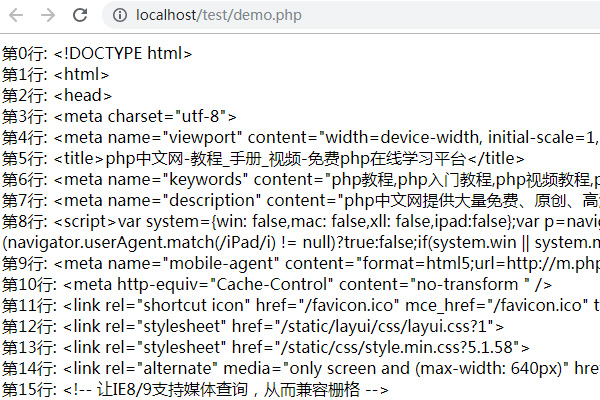Click the Cache-Control meta line
This screenshot has height=400, width=600.
point(277,285)
